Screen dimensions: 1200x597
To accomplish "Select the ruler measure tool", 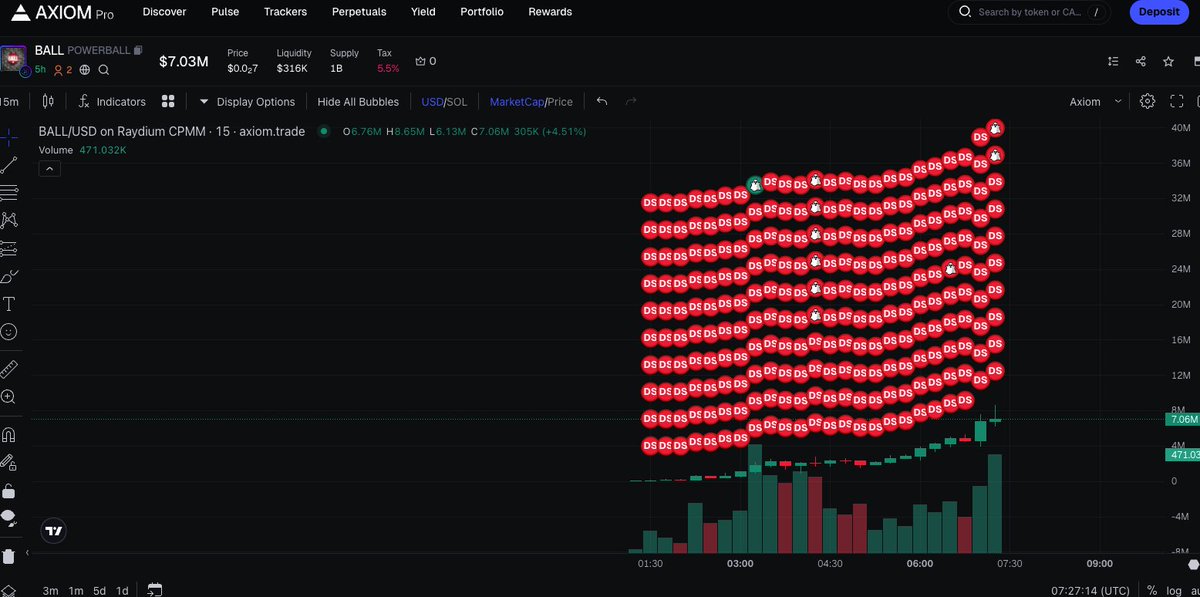I will pos(10,368).
